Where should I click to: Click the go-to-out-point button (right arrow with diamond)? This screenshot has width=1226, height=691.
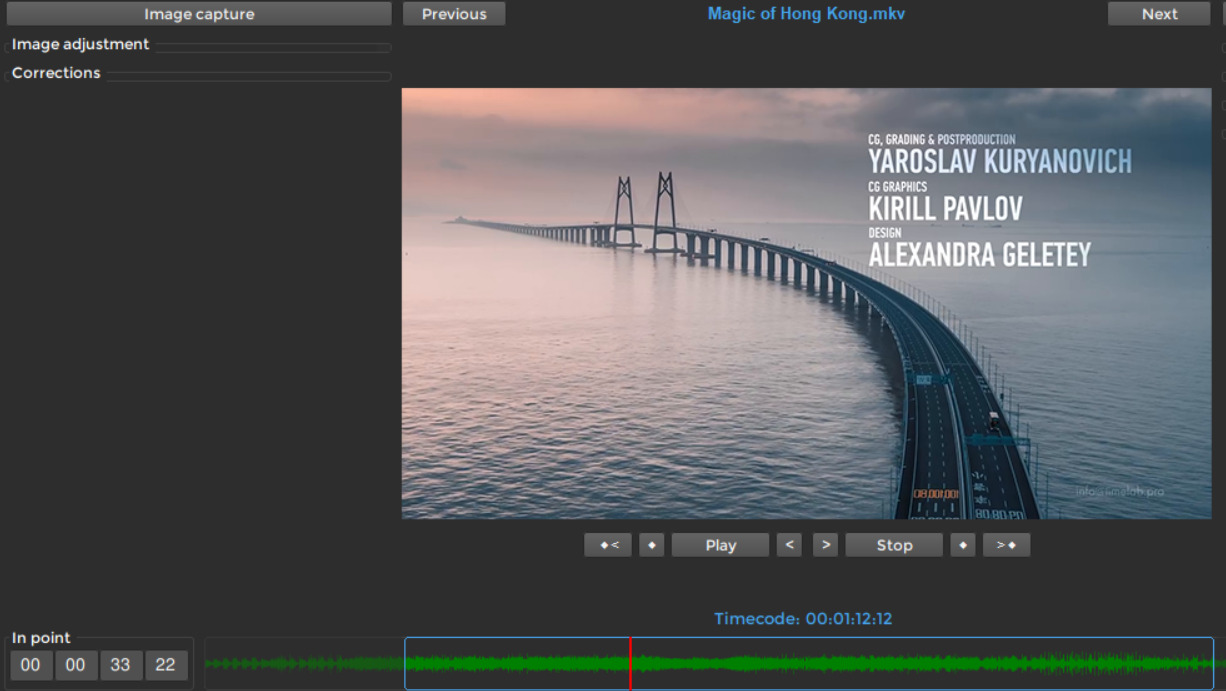point(1006,545)
